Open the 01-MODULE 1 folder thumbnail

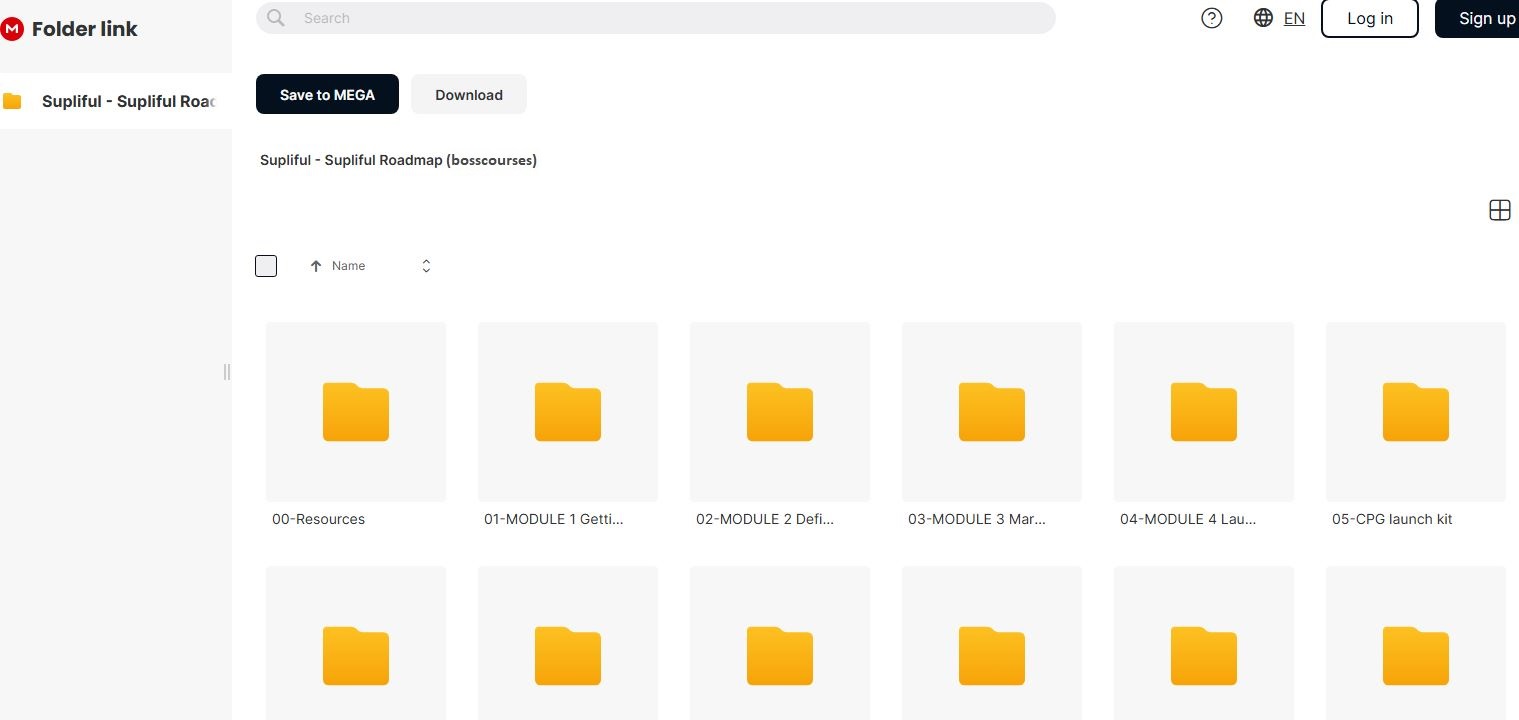[x=567, y=411]
